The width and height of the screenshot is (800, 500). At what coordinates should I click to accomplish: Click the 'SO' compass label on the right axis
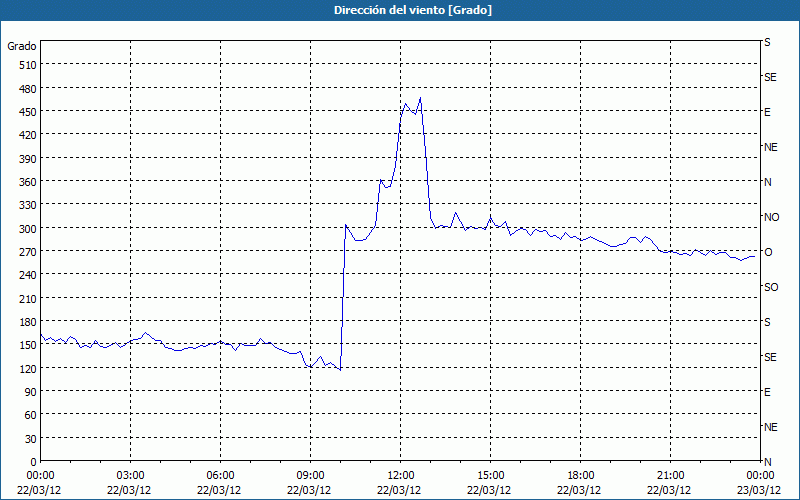(x=771, y=287)
